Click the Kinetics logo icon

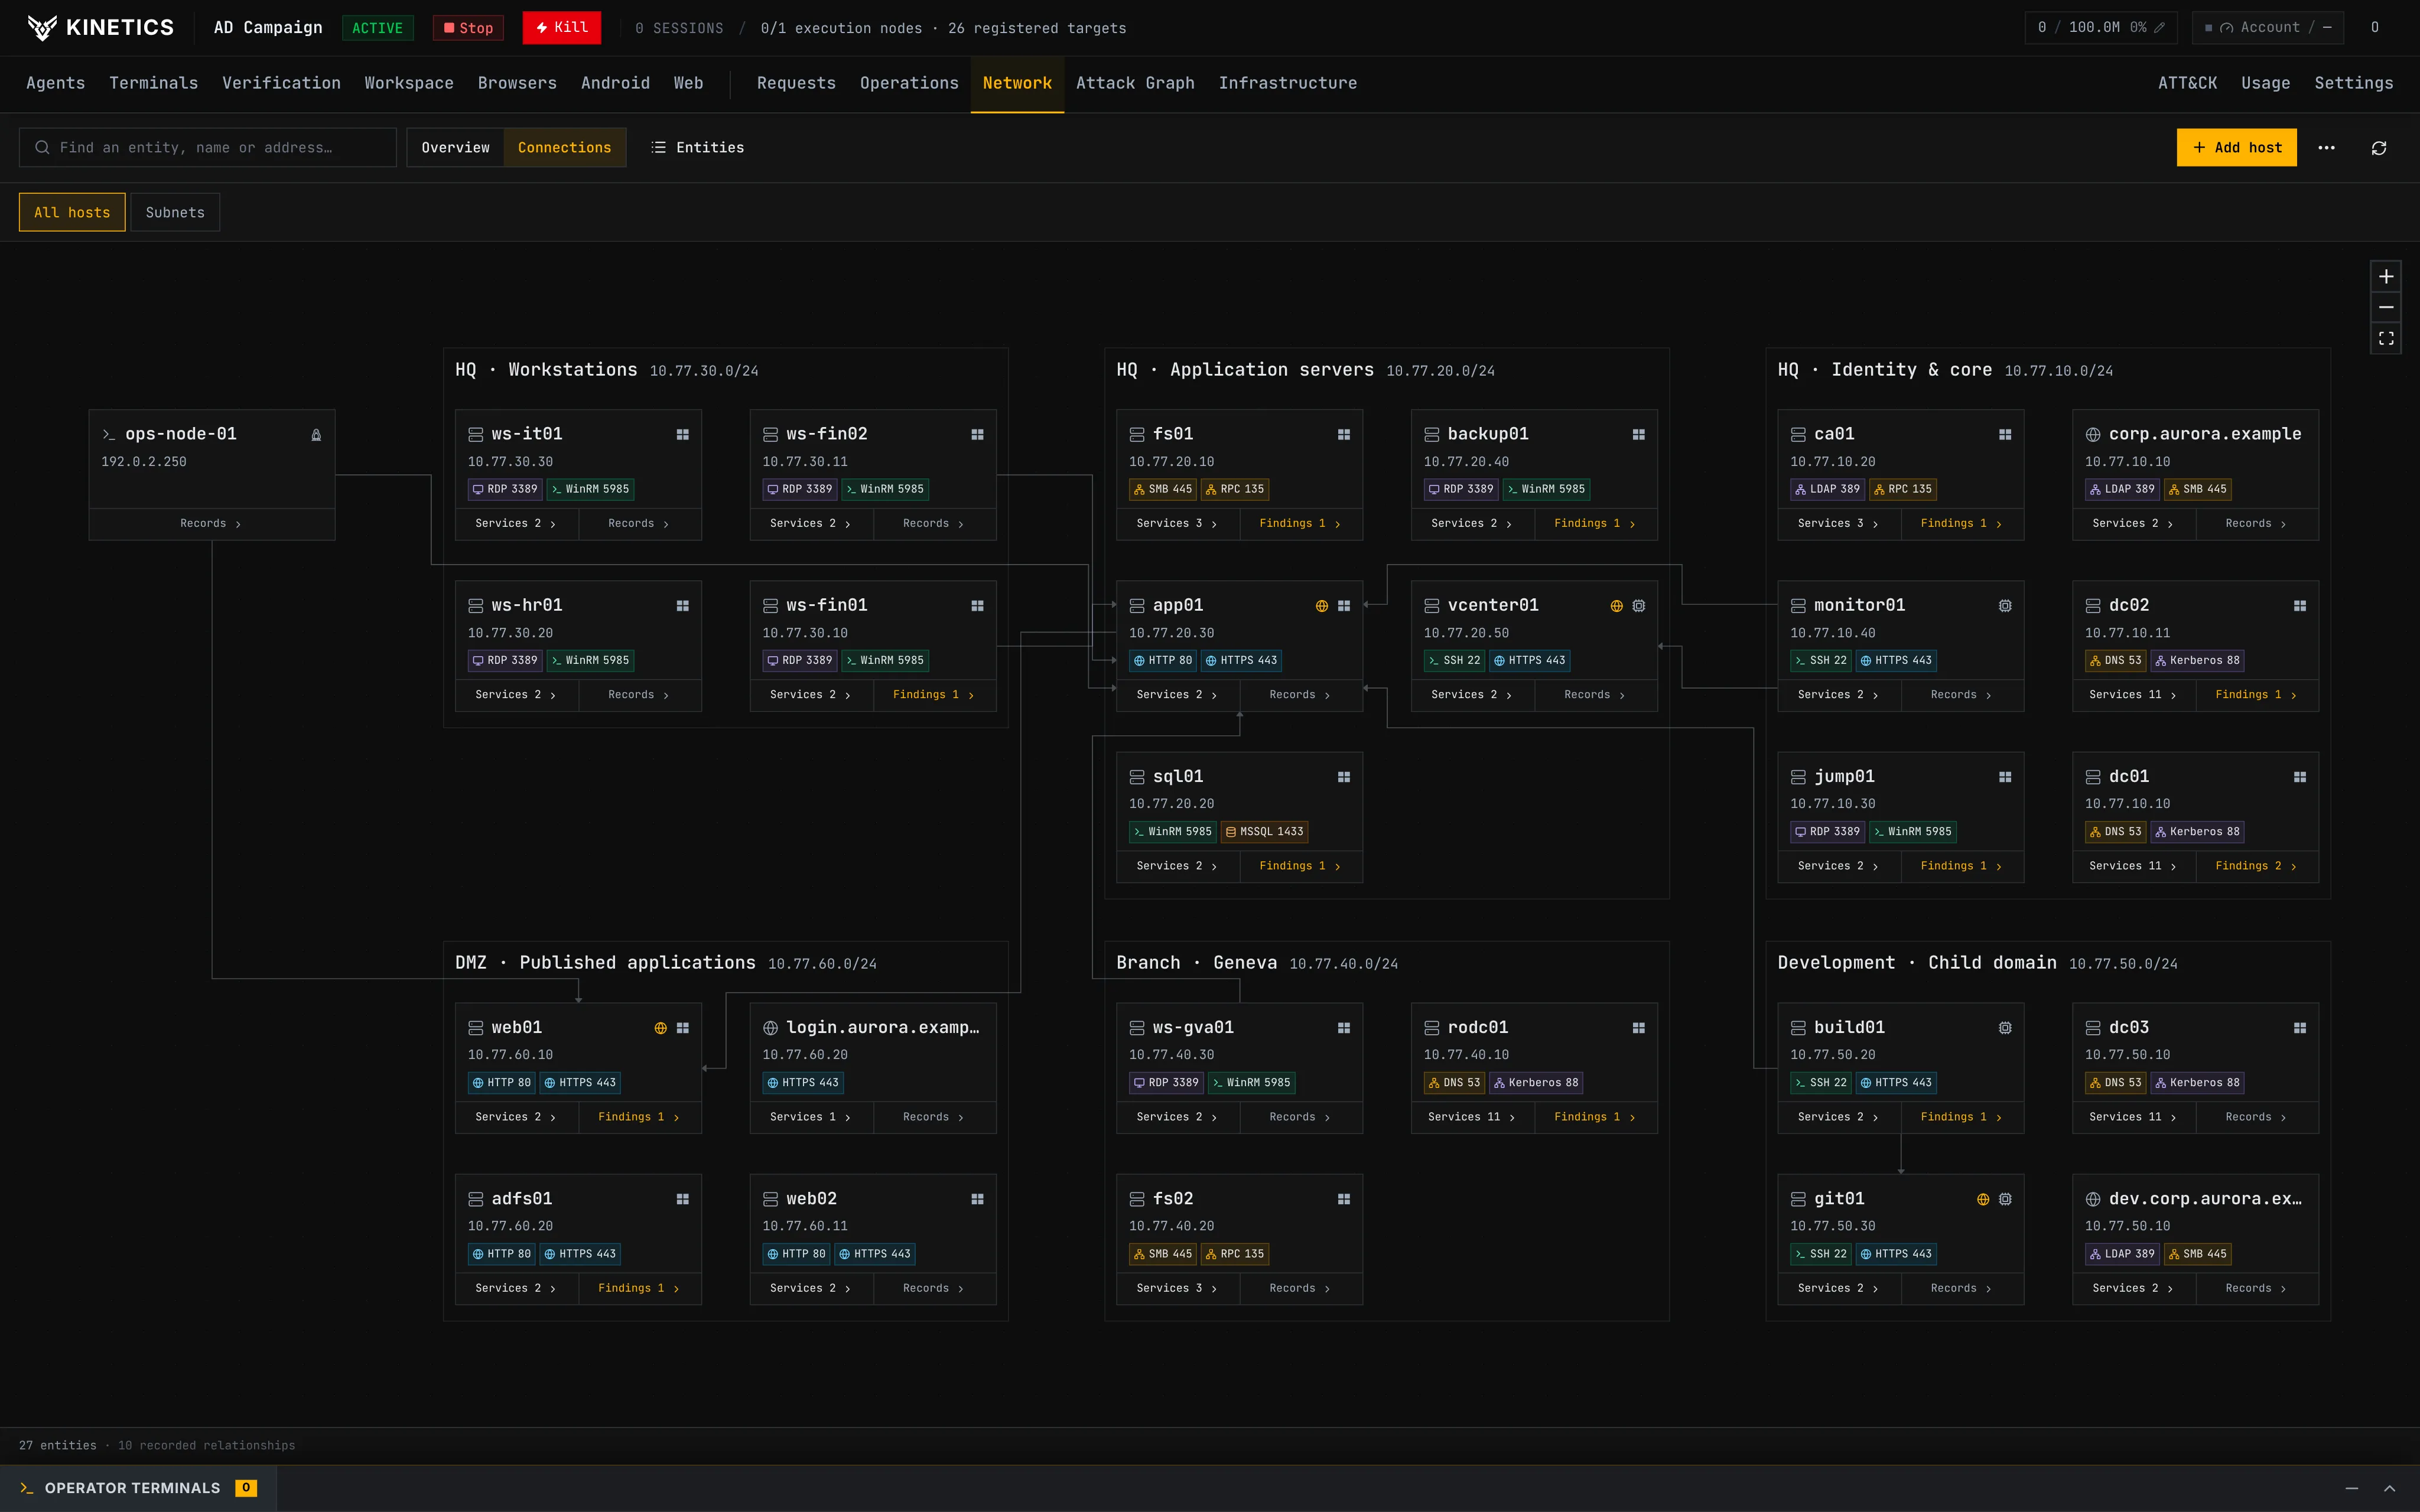(x=42, y=28)
